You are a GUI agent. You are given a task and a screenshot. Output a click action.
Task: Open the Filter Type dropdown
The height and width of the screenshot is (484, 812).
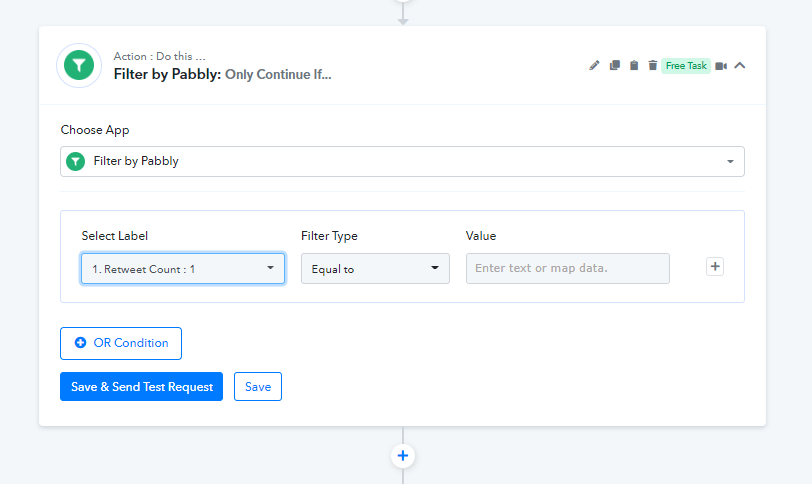[x=375, y=268]
